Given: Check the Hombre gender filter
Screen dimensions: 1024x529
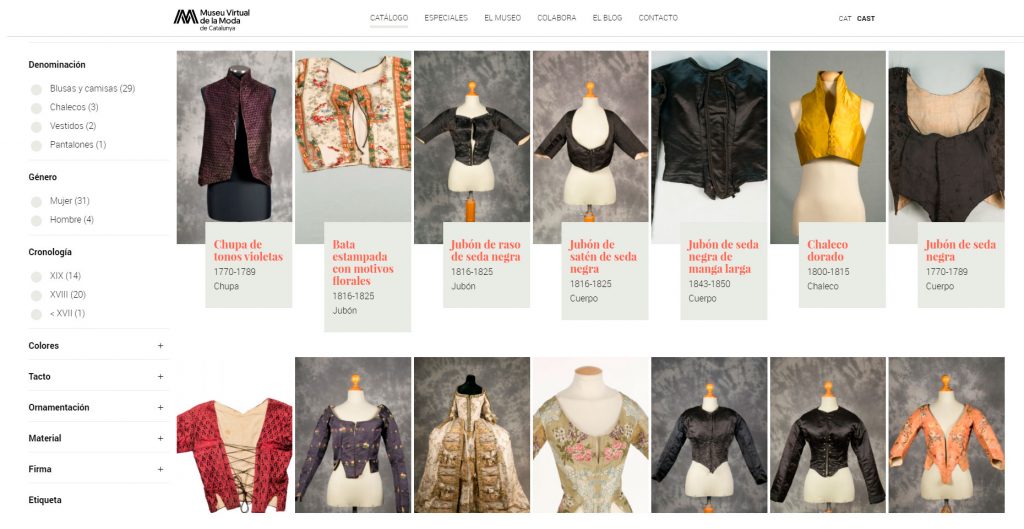Looking at the screenshot, I should [x=37, y=221].
